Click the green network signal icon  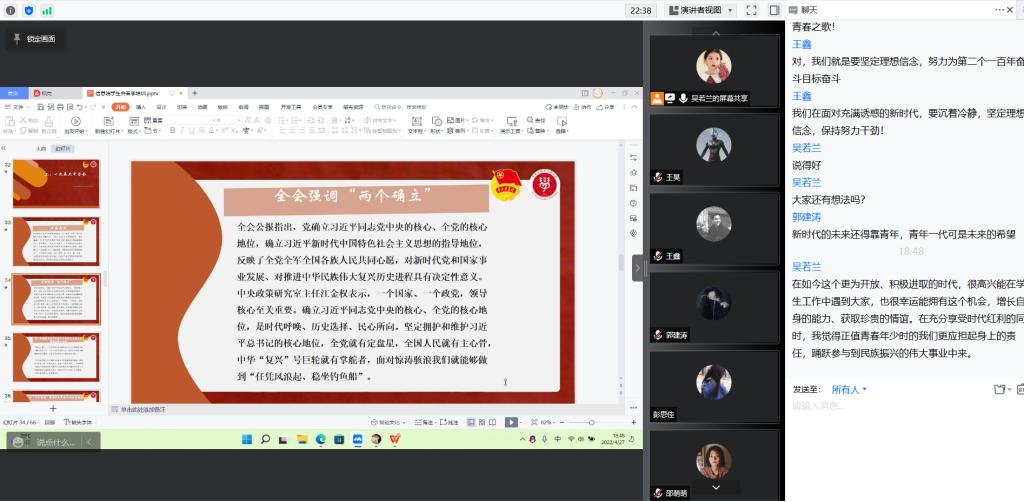[47, 10]
